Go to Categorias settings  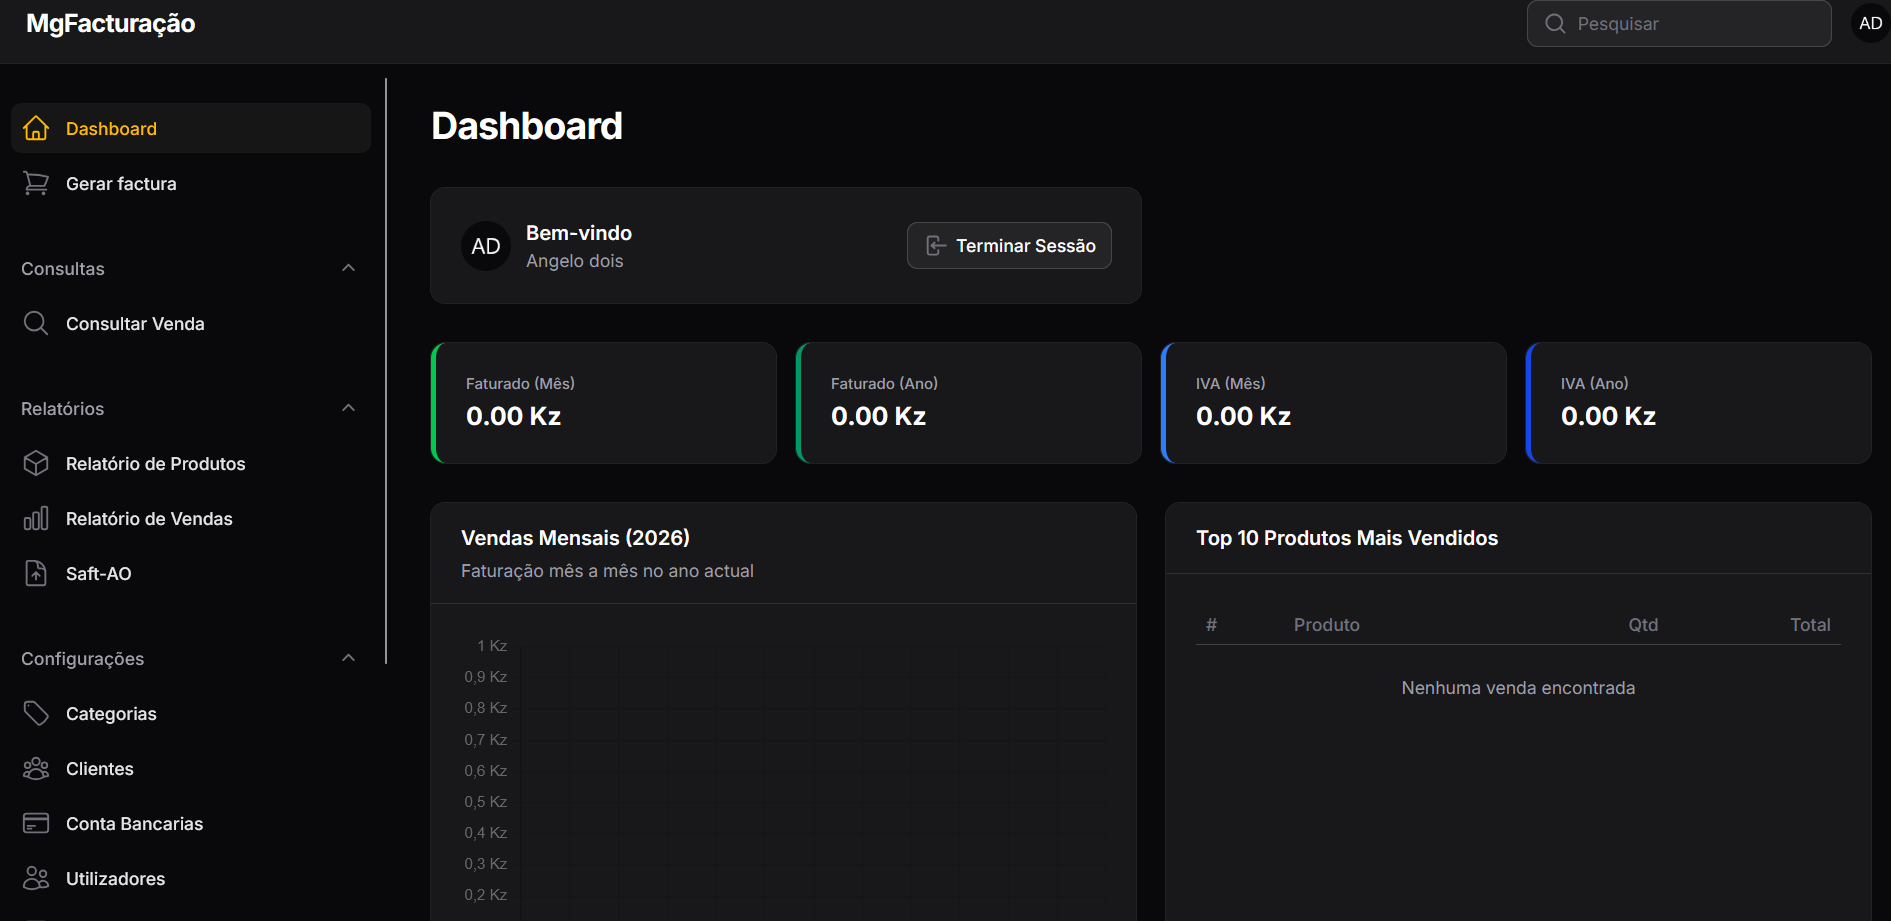pos(191,713)
